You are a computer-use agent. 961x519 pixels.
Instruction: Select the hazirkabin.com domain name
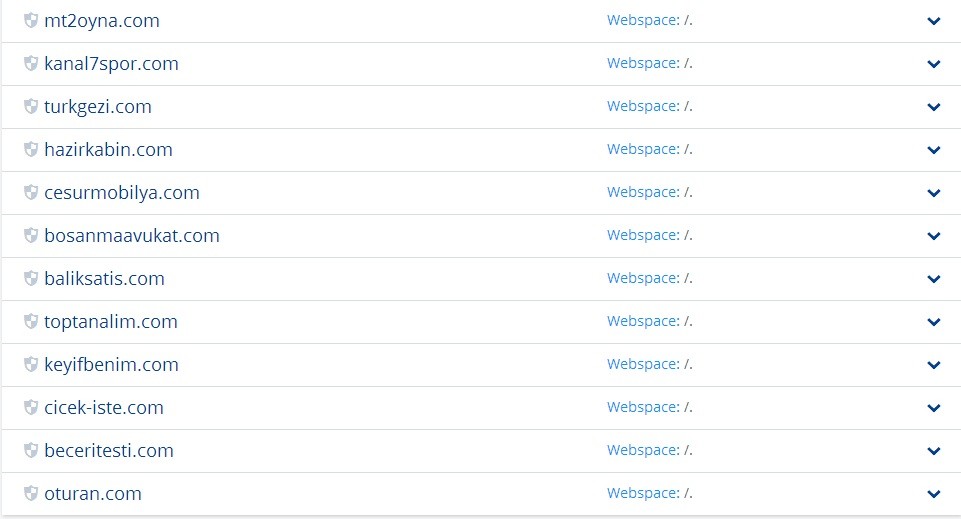(x=108, y=150)
